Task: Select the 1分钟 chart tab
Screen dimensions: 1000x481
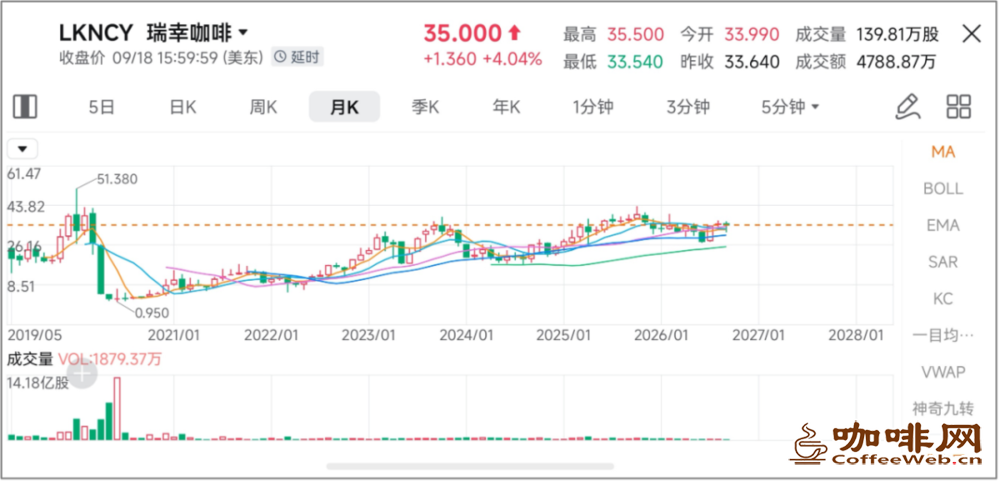Action: click(593, 107)
